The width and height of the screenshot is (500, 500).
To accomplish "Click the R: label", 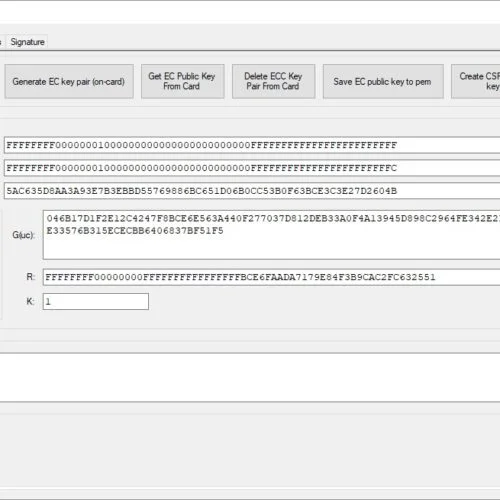I will pyautogui.click(x=31, y=277).
